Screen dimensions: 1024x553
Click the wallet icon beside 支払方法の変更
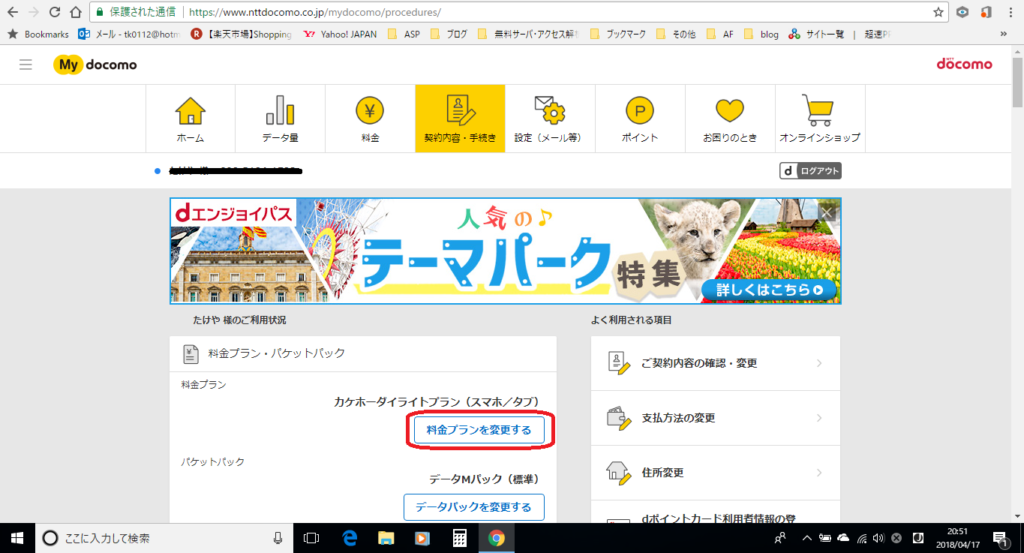618,418
